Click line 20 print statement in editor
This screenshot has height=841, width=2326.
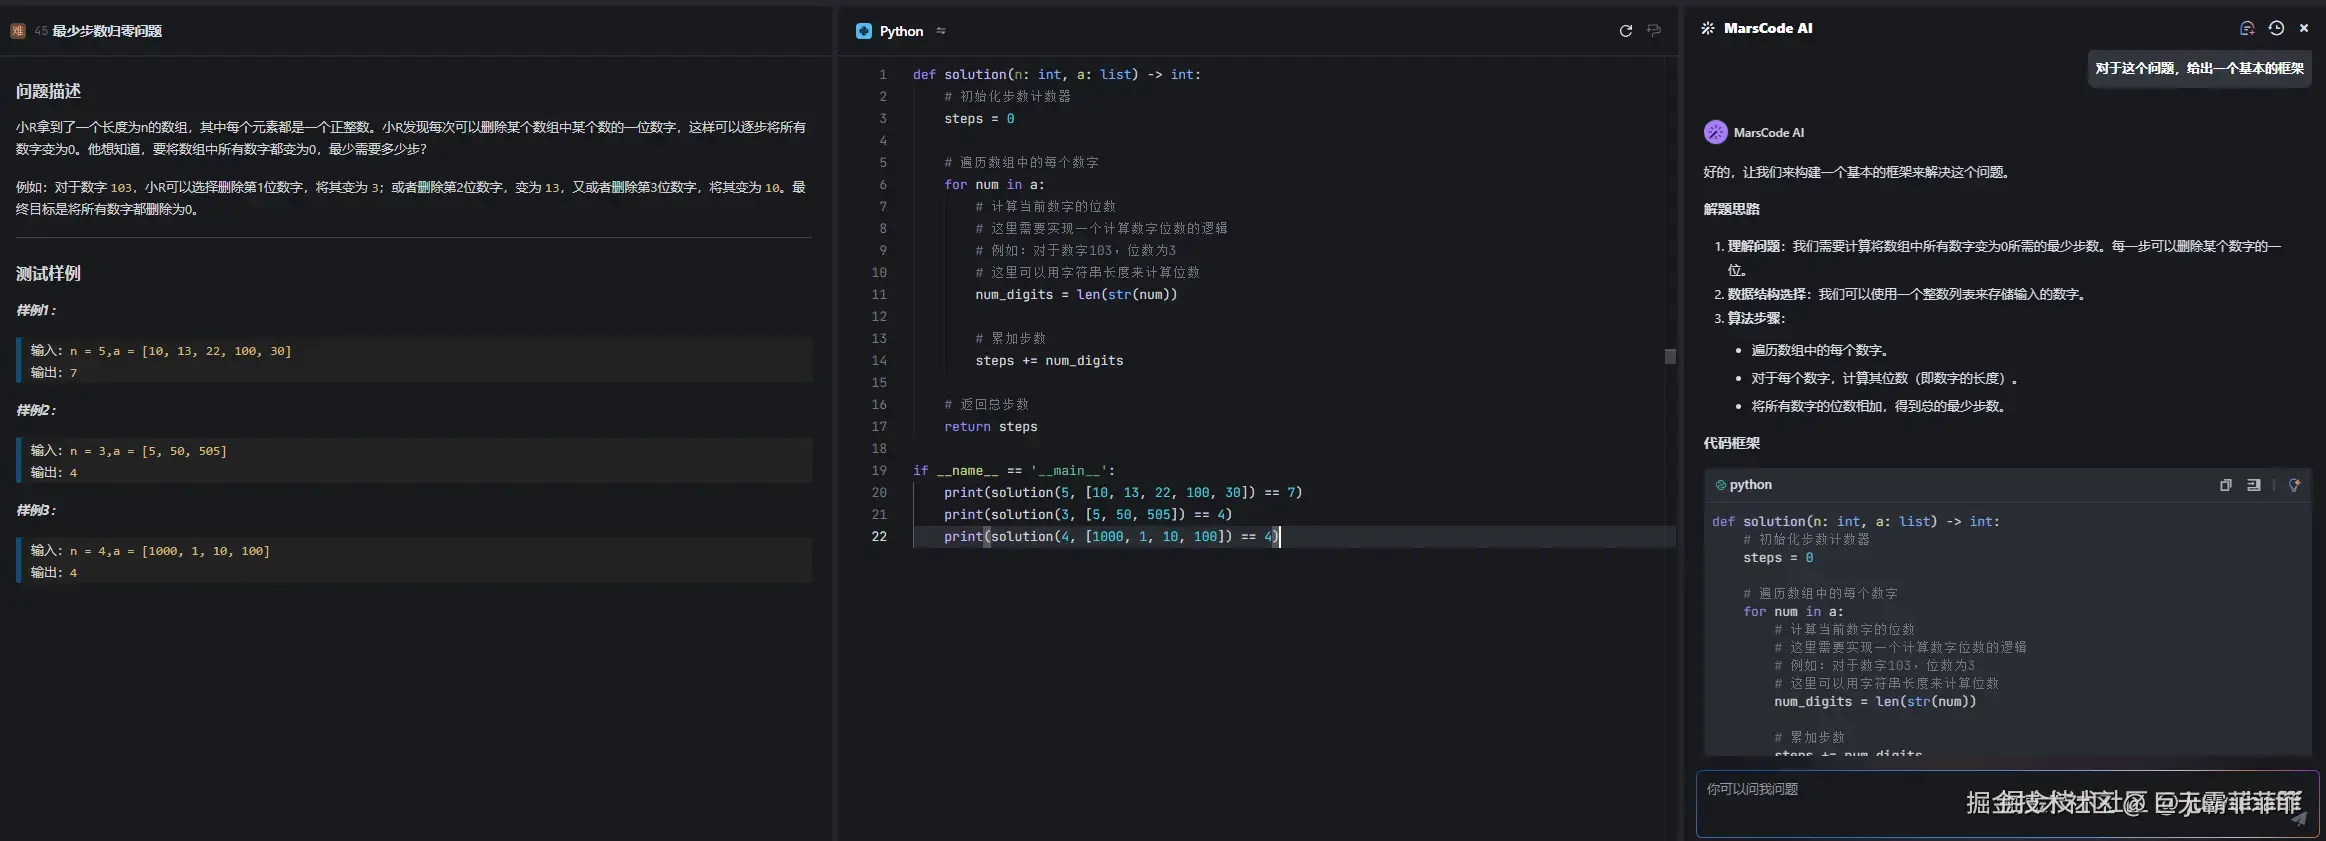coord(1123,492)
